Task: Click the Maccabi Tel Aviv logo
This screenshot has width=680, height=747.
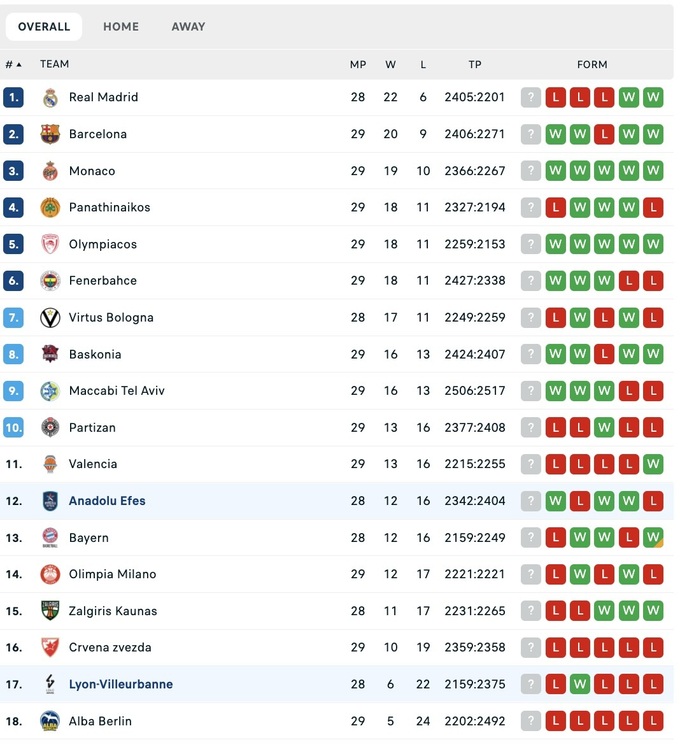Action: [x=50, y=391]
